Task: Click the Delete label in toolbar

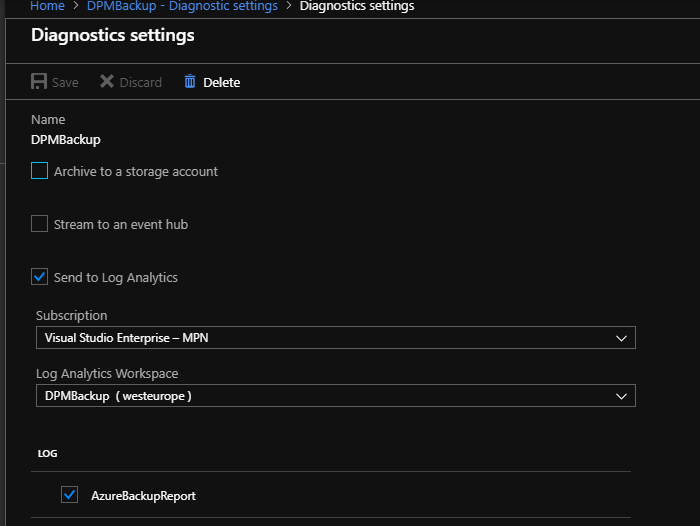Action: [x=221, y=83]
